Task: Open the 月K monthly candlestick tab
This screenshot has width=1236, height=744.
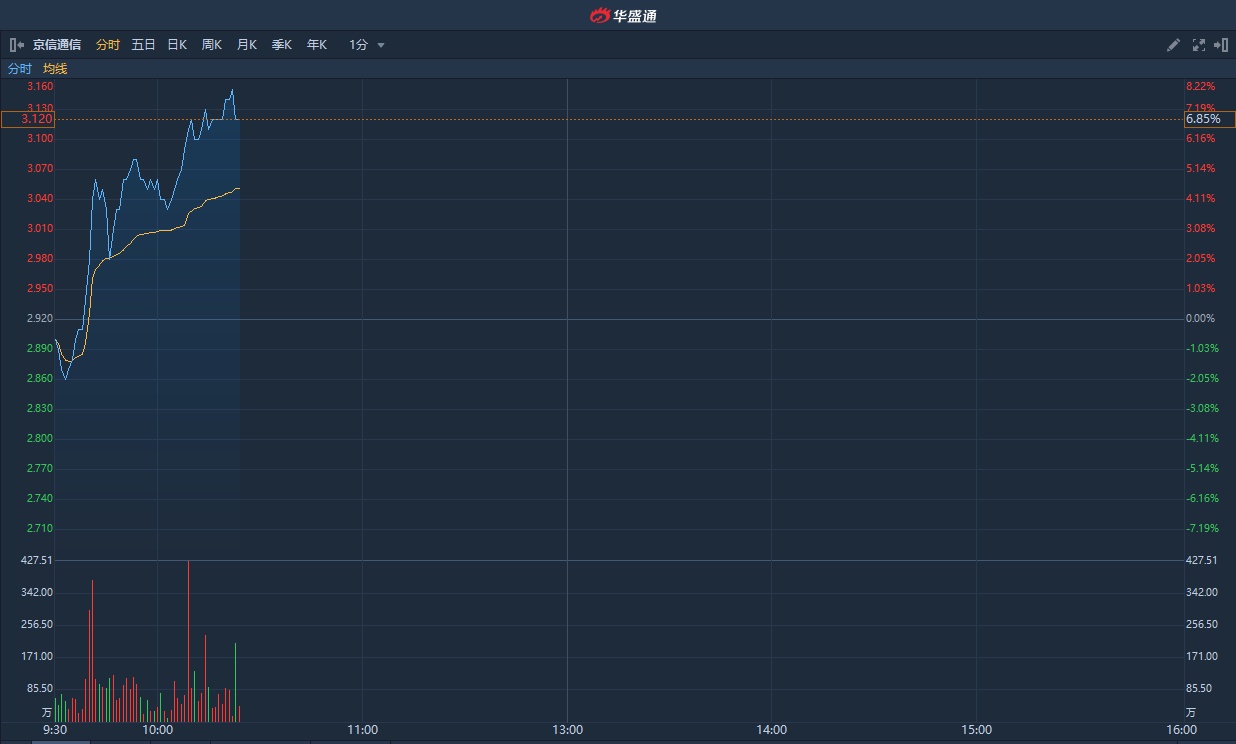Action: pos(247,45)
